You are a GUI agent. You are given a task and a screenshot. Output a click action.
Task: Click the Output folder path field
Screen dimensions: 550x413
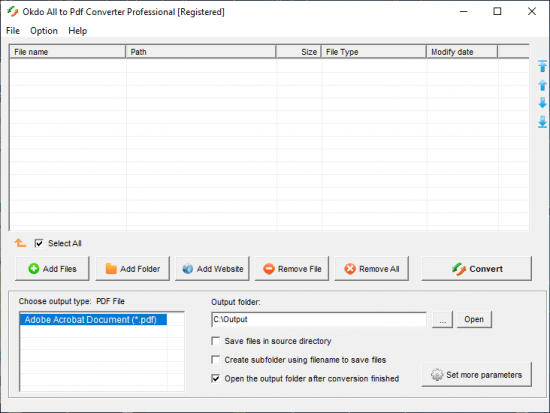(x=319, y=320)
